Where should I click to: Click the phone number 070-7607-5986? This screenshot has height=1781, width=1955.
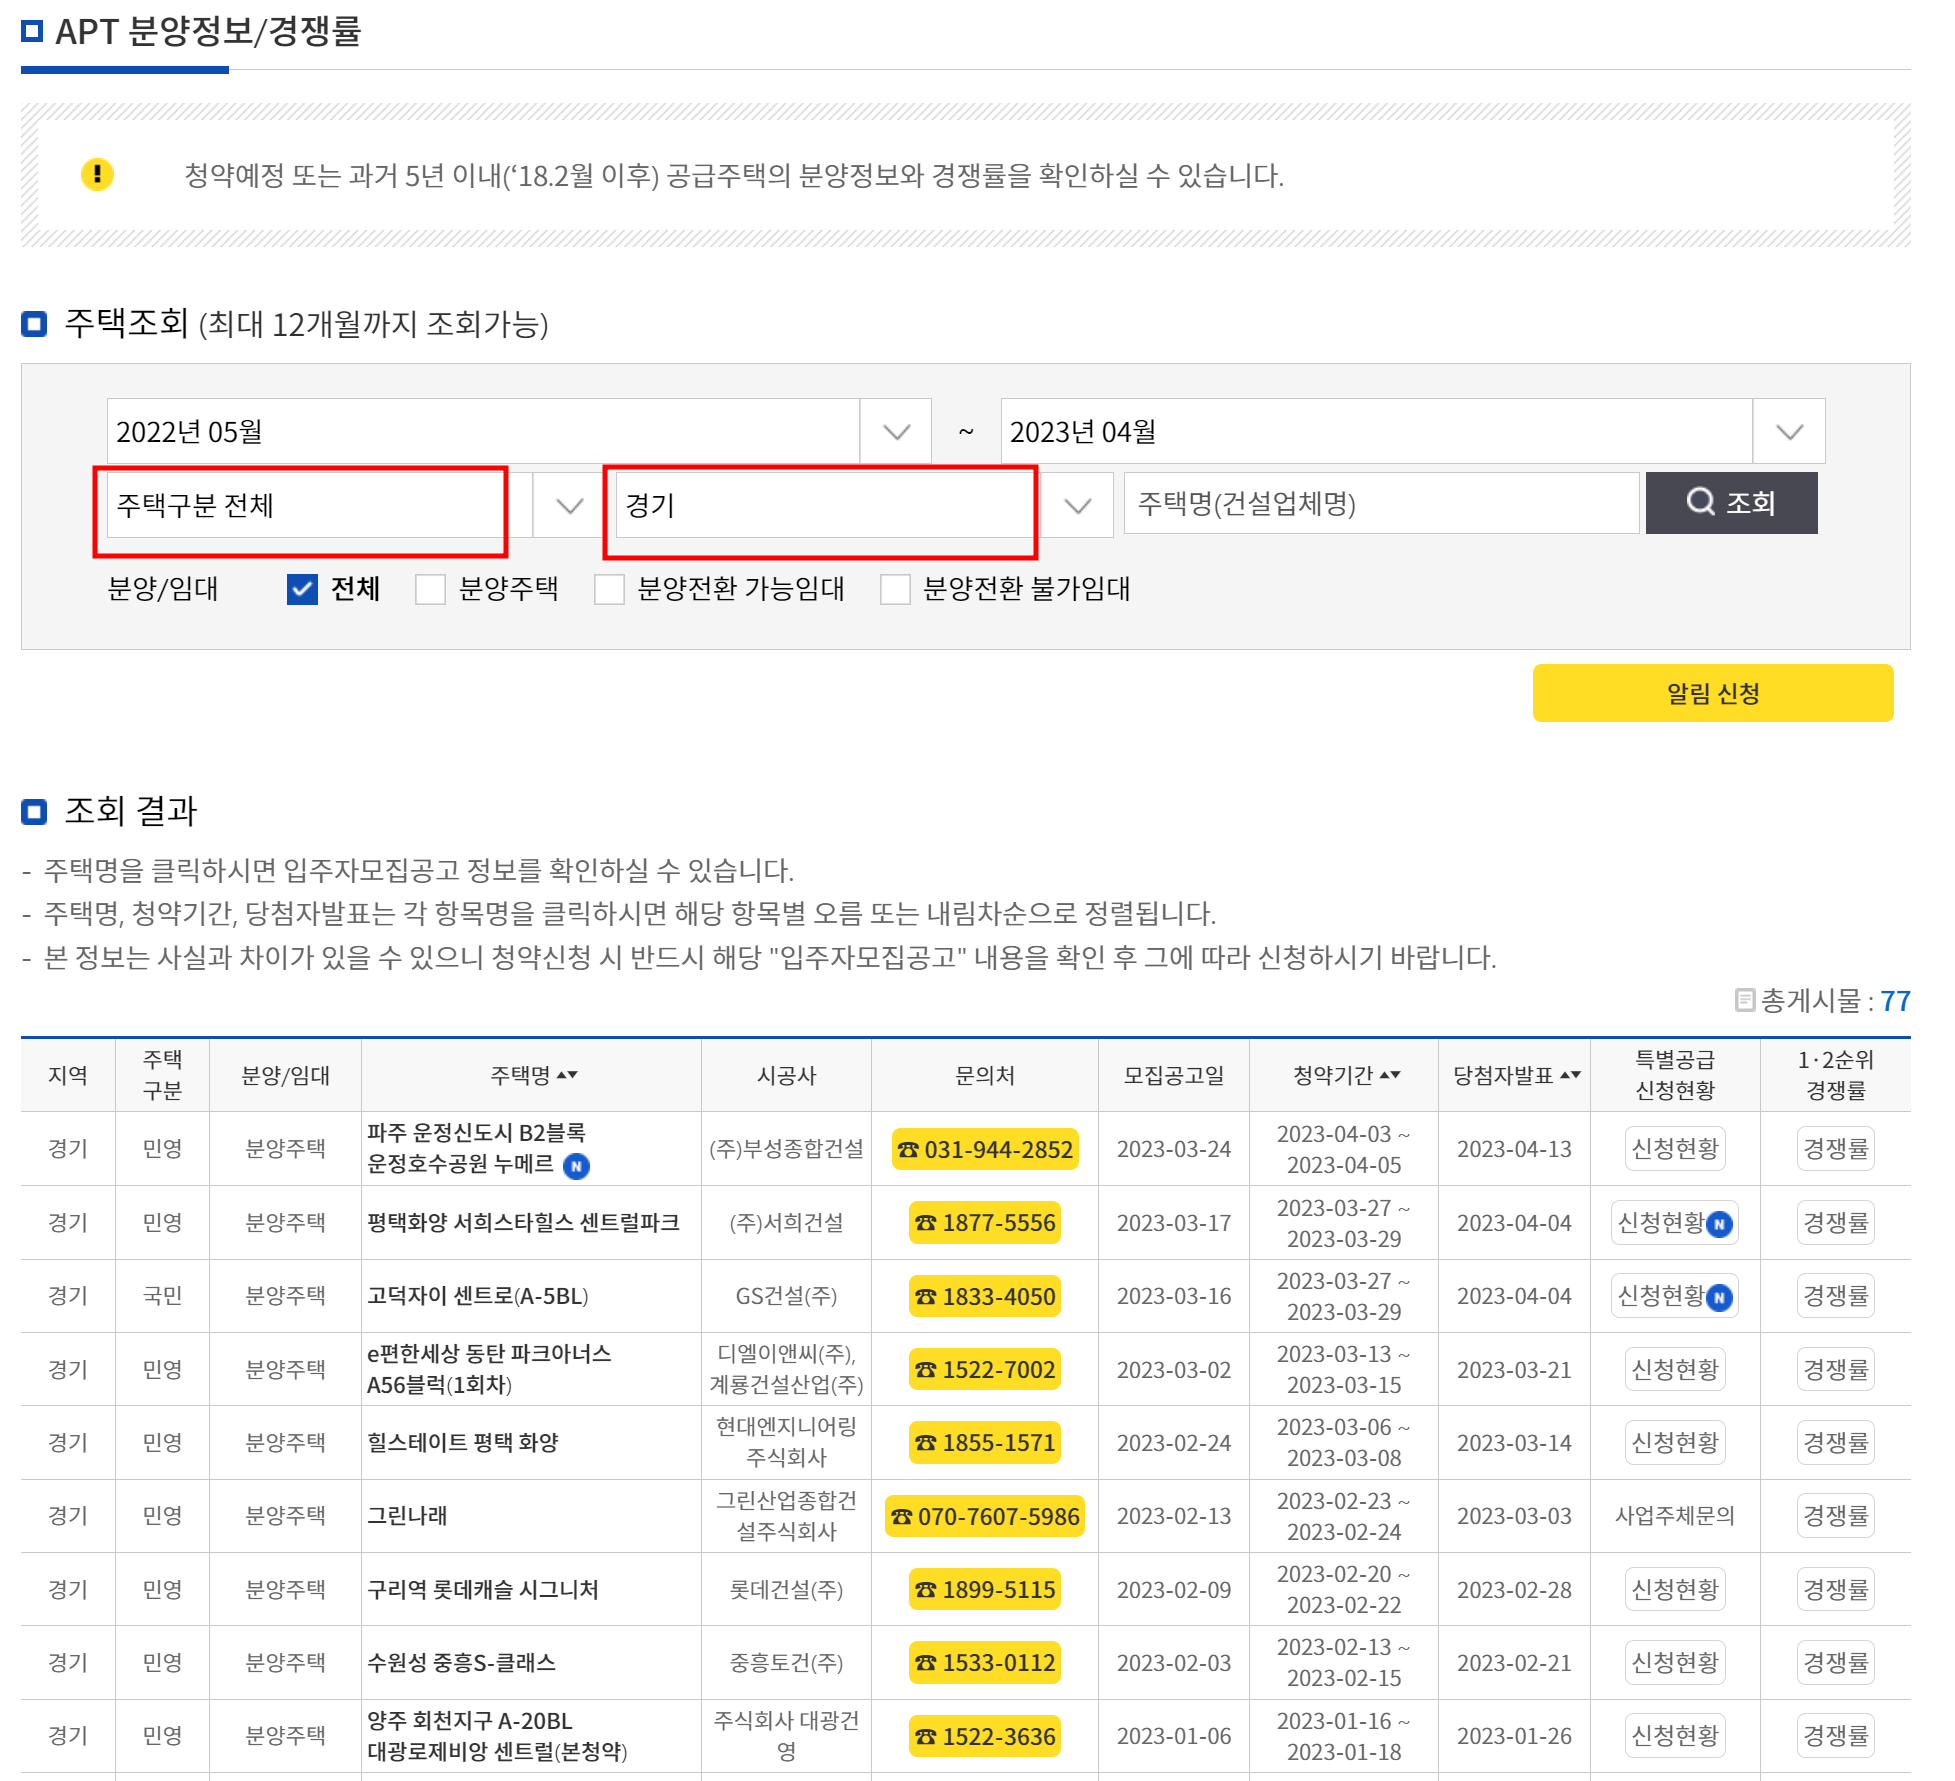click(985, 1516)
